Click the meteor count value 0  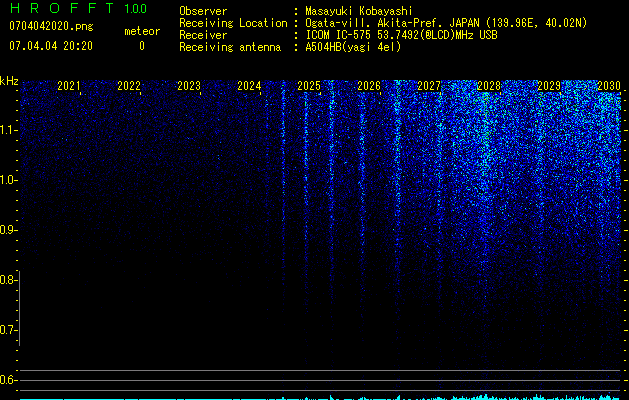point(142,46)
